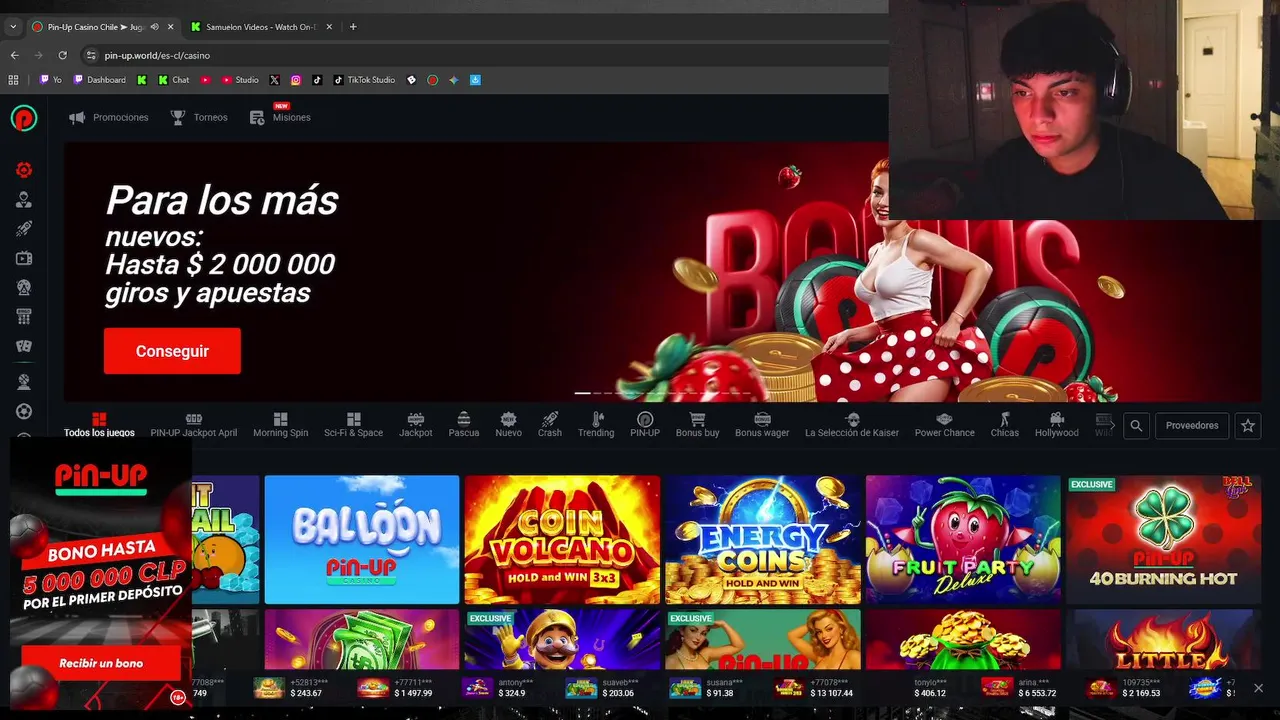Select the Crash category tab

click(x=550, y=425)
